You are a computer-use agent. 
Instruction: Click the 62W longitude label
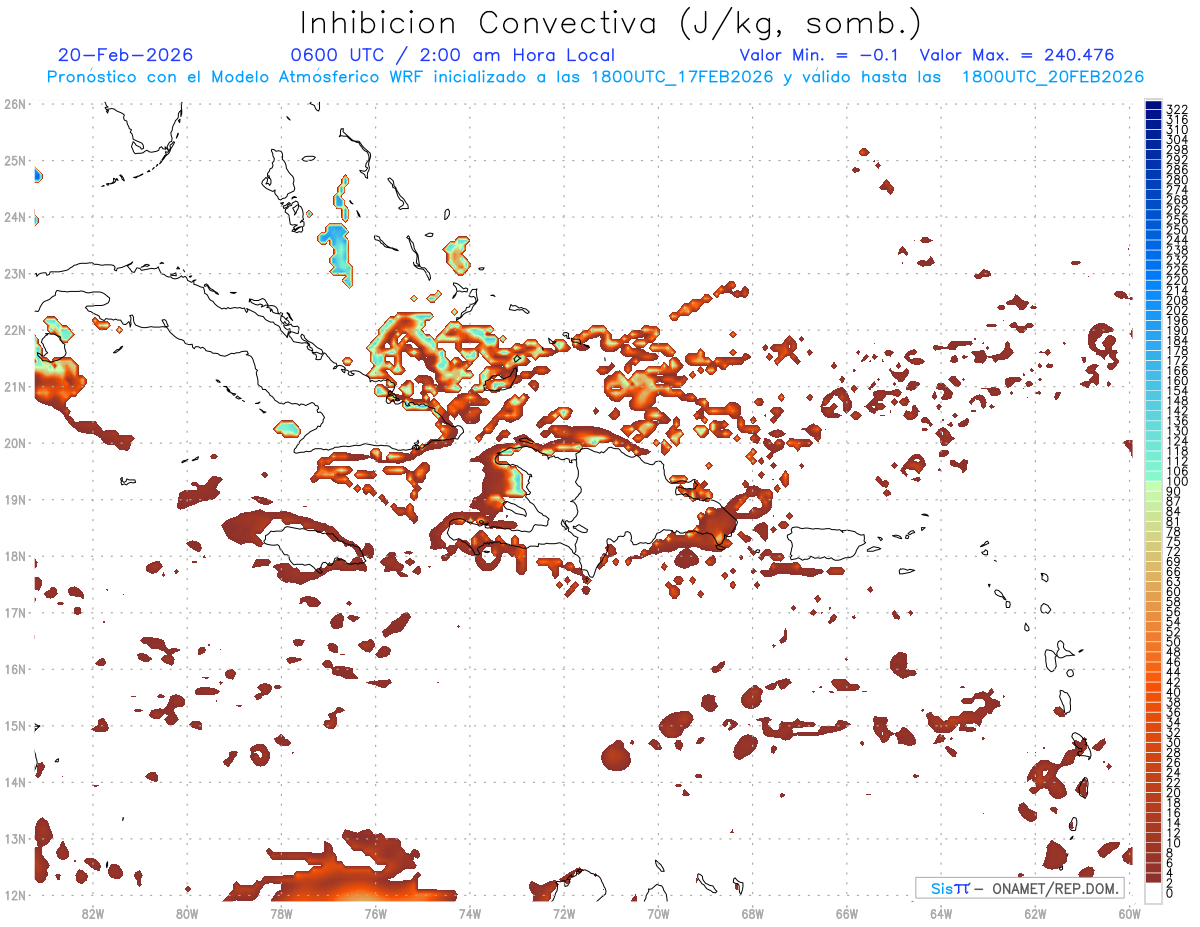pos(1035,913)
